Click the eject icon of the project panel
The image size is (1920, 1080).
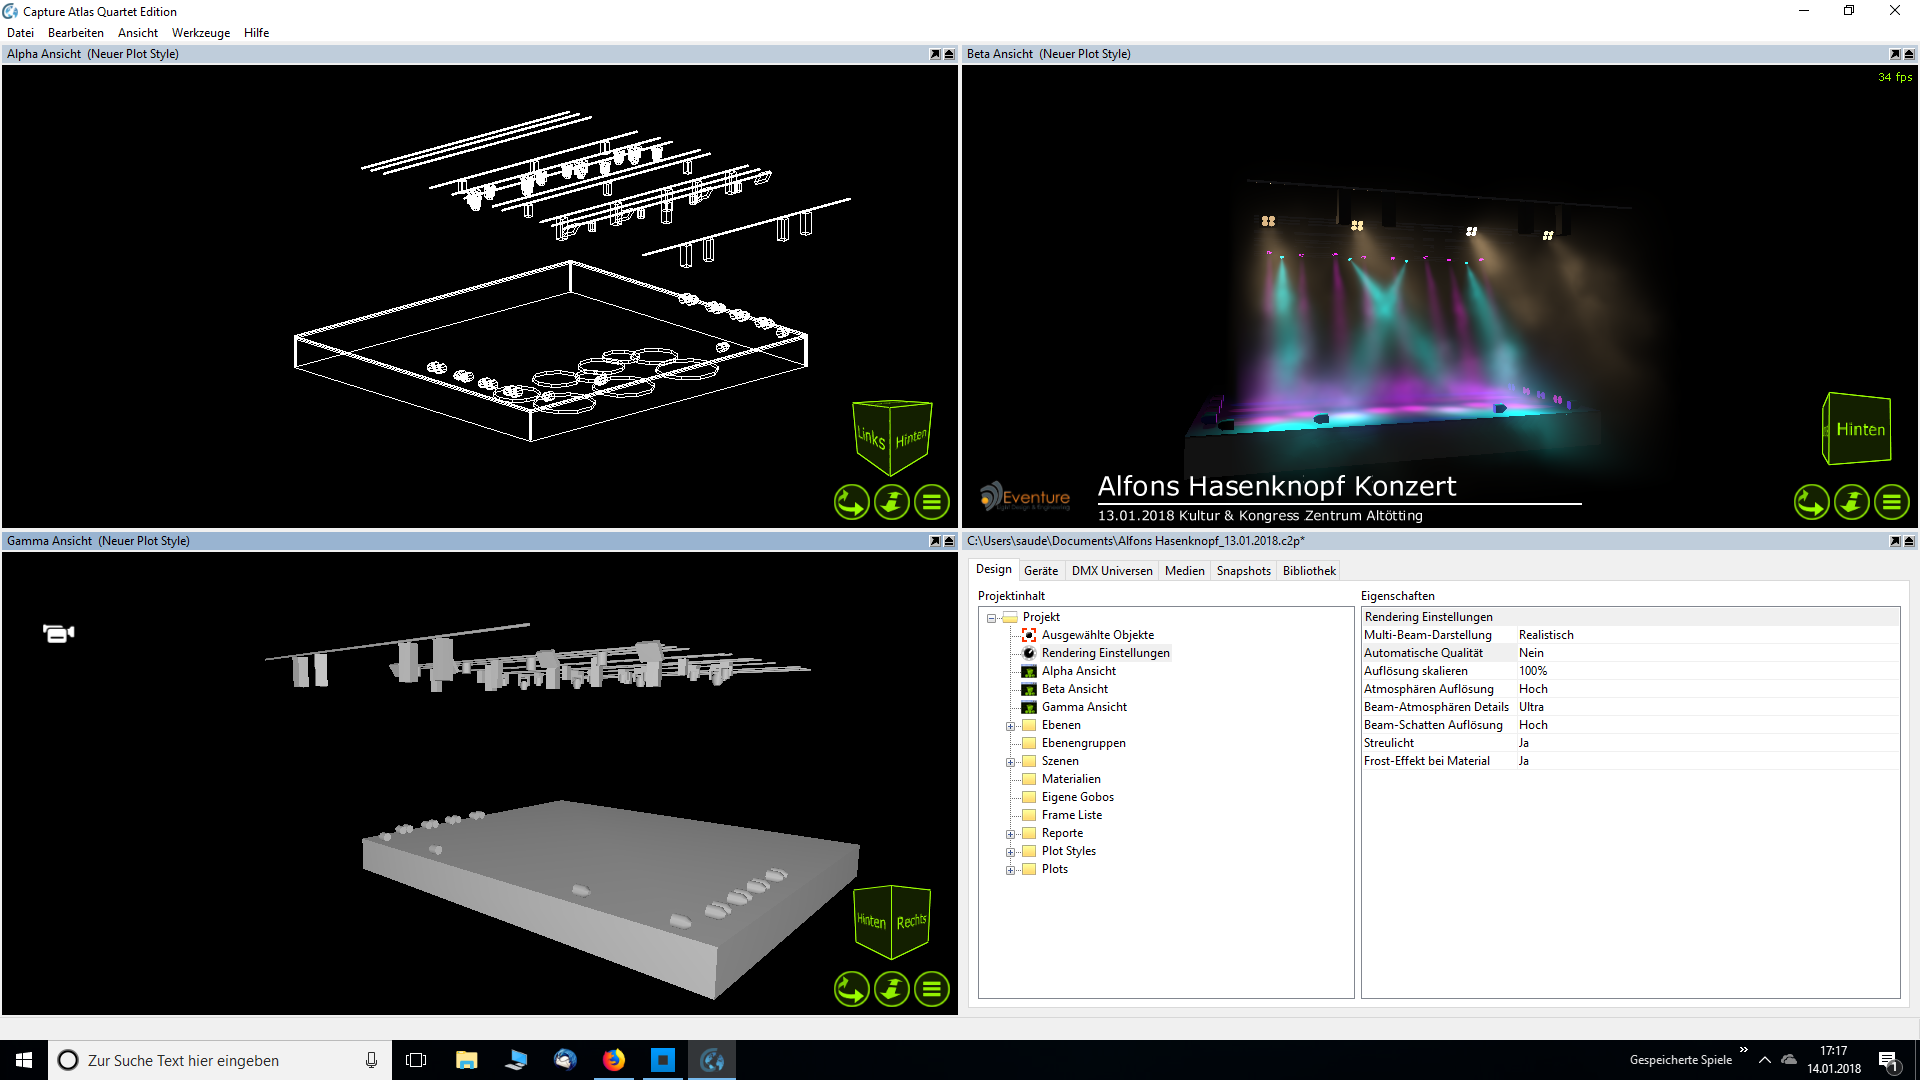pos(1909,541)
